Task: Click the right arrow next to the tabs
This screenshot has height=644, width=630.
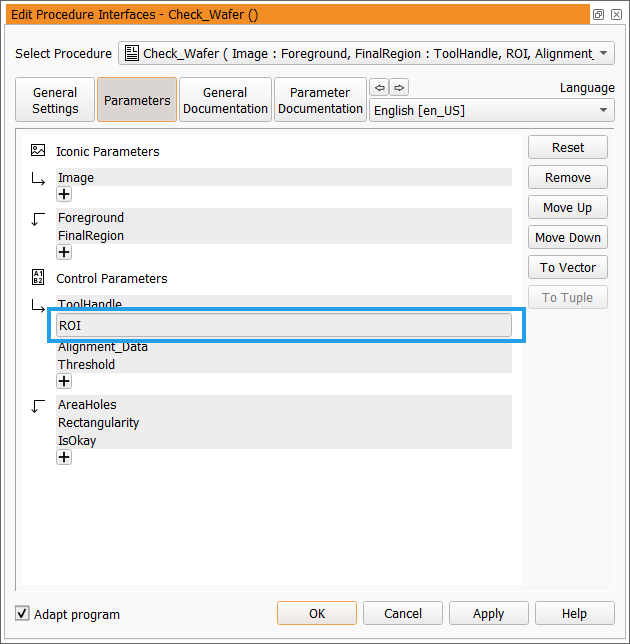Action: pos(399,87)
